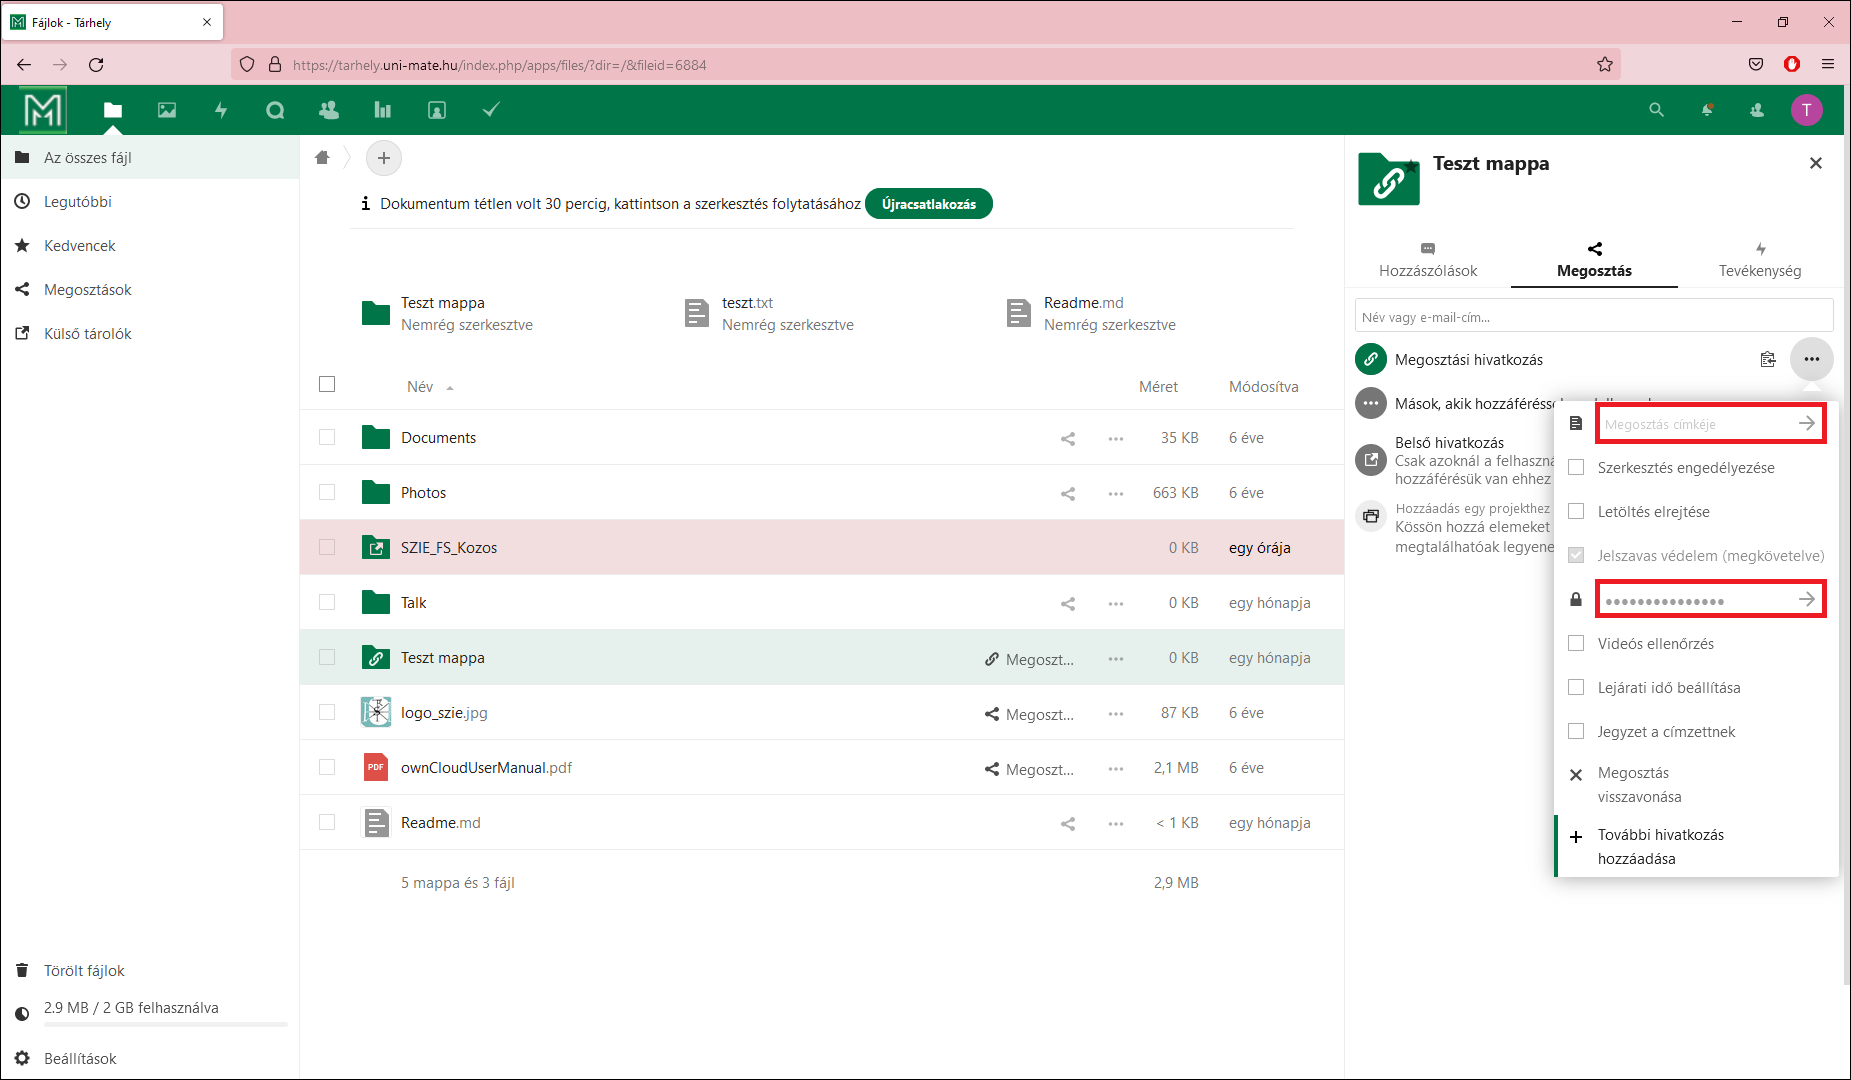Select checkbox for ownCloudUserManual.pdf
Viewport: 1851px width, 1080px height.
[x=327, y=767]
